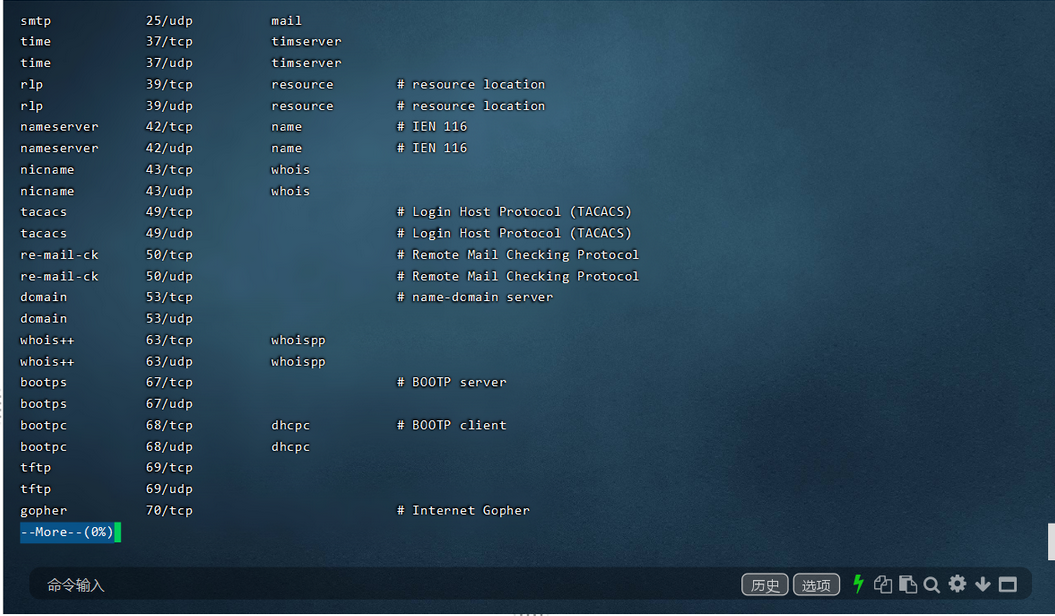Click '# resource location' comment on 39/udp row

(x=471, y=106)
